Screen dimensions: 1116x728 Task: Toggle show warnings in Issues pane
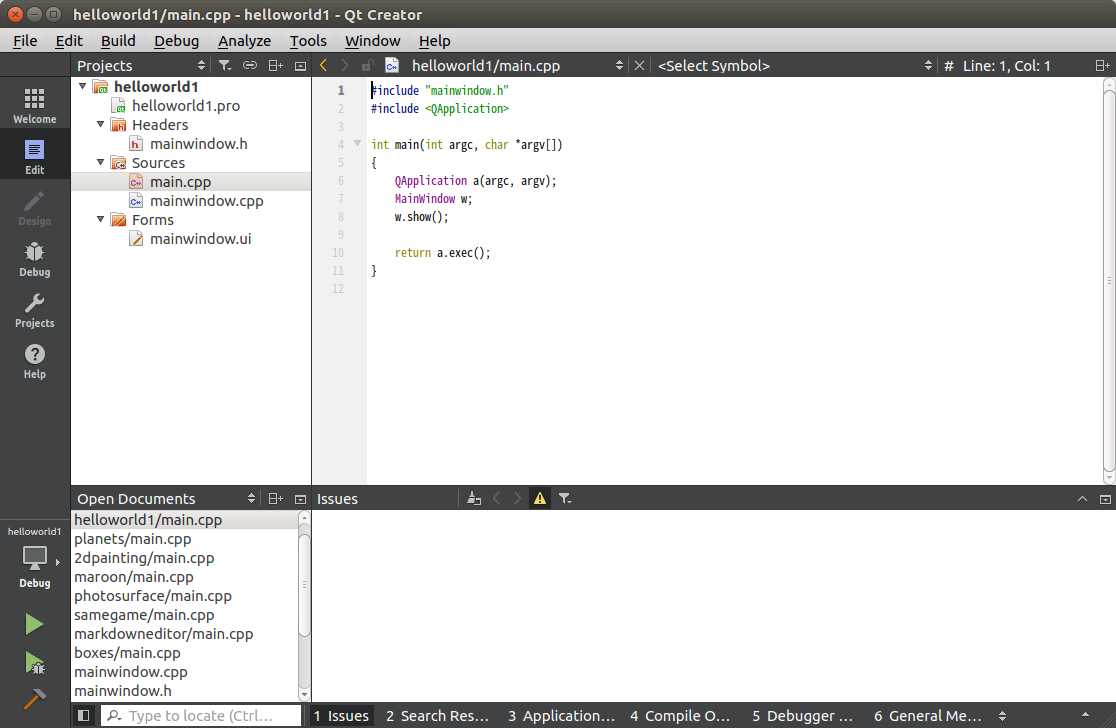pyautogui.click(x=540, y=499)
